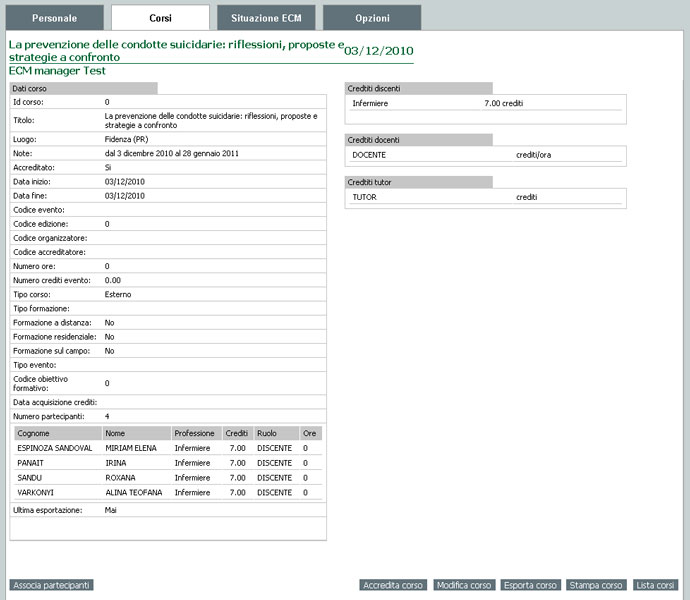Screen dimensions: 690x600
Task: Open the Situazione ECM tab
Action: point(266,18)
